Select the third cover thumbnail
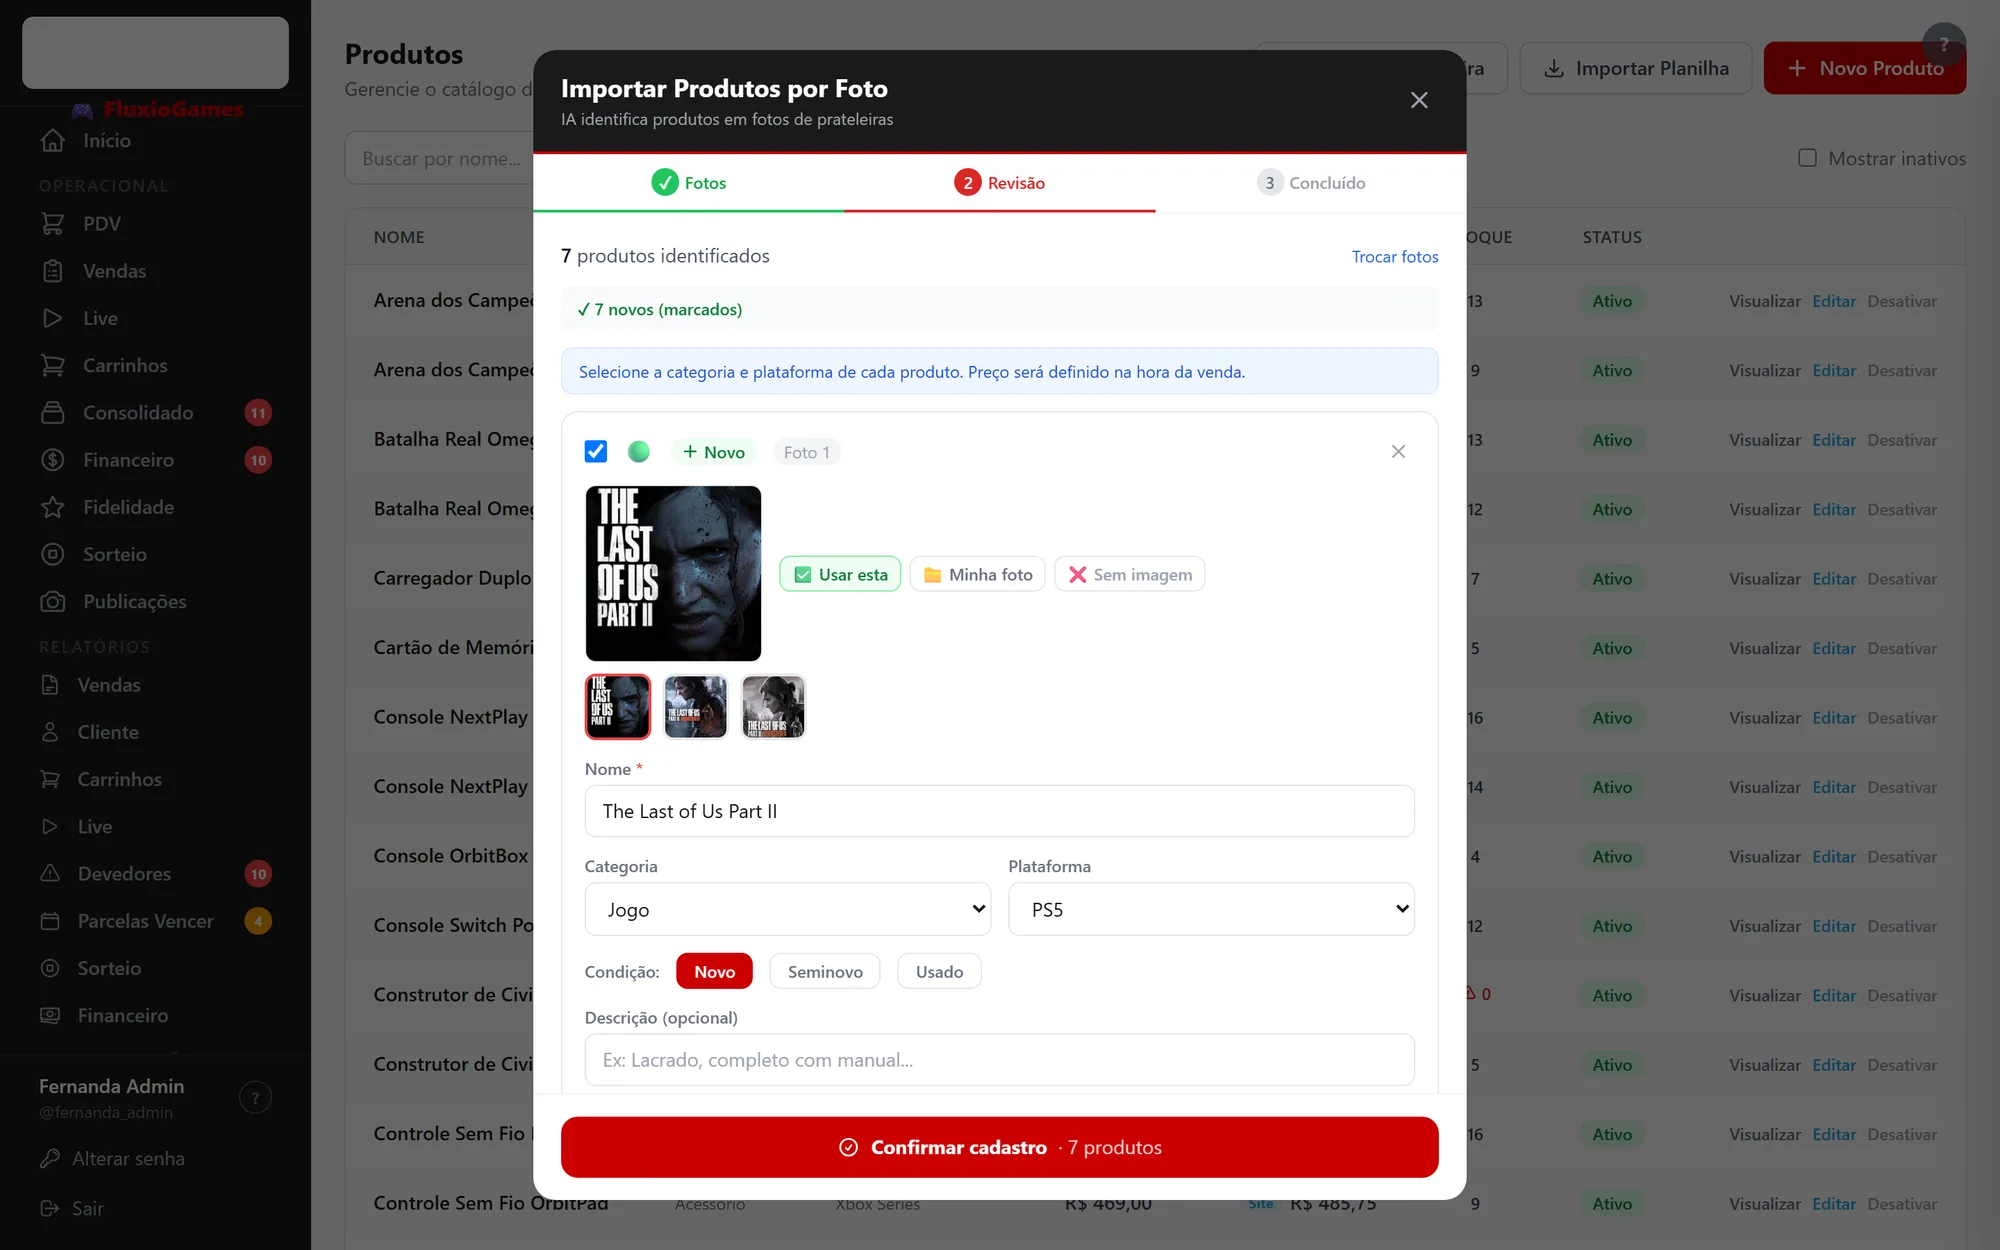Viewport: 2000px width, 1250px height. pos(774,707)
